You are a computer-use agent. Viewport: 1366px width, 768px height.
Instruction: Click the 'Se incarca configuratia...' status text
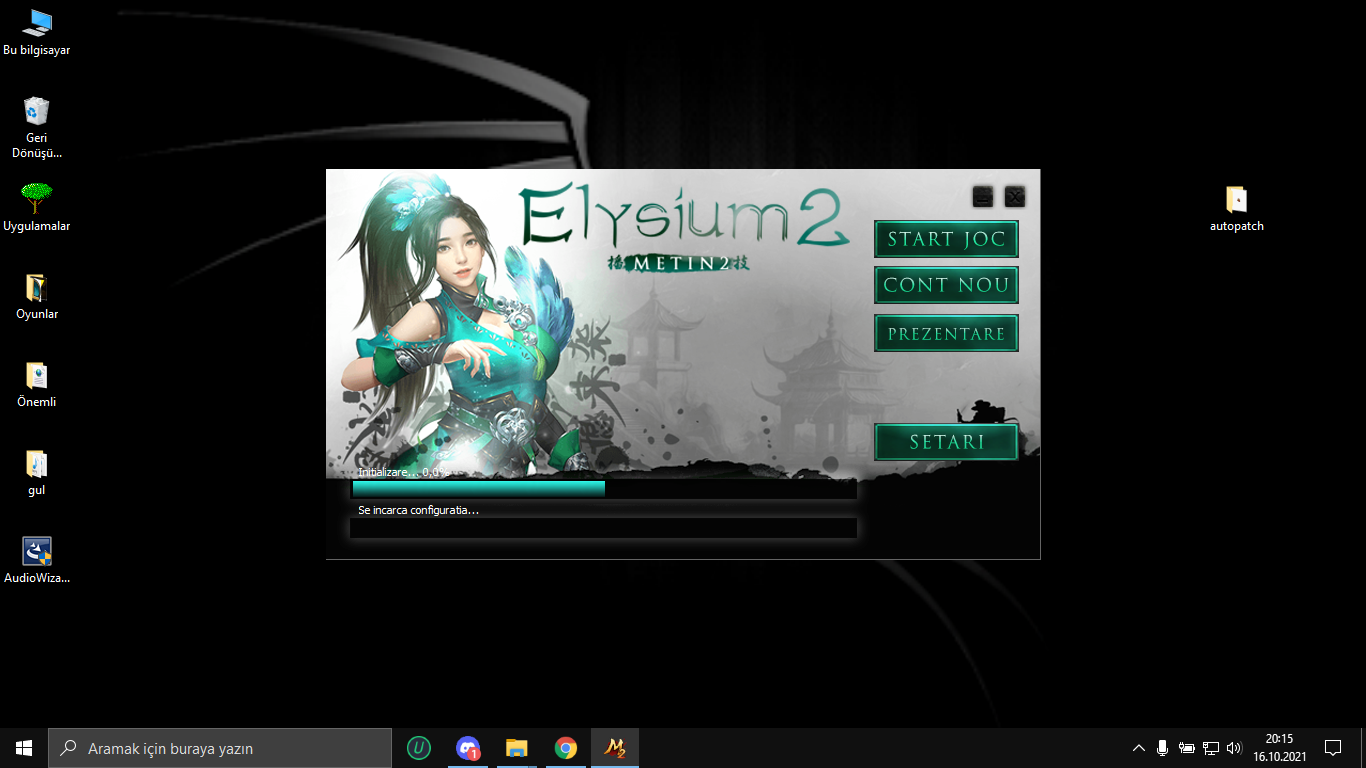418,510
